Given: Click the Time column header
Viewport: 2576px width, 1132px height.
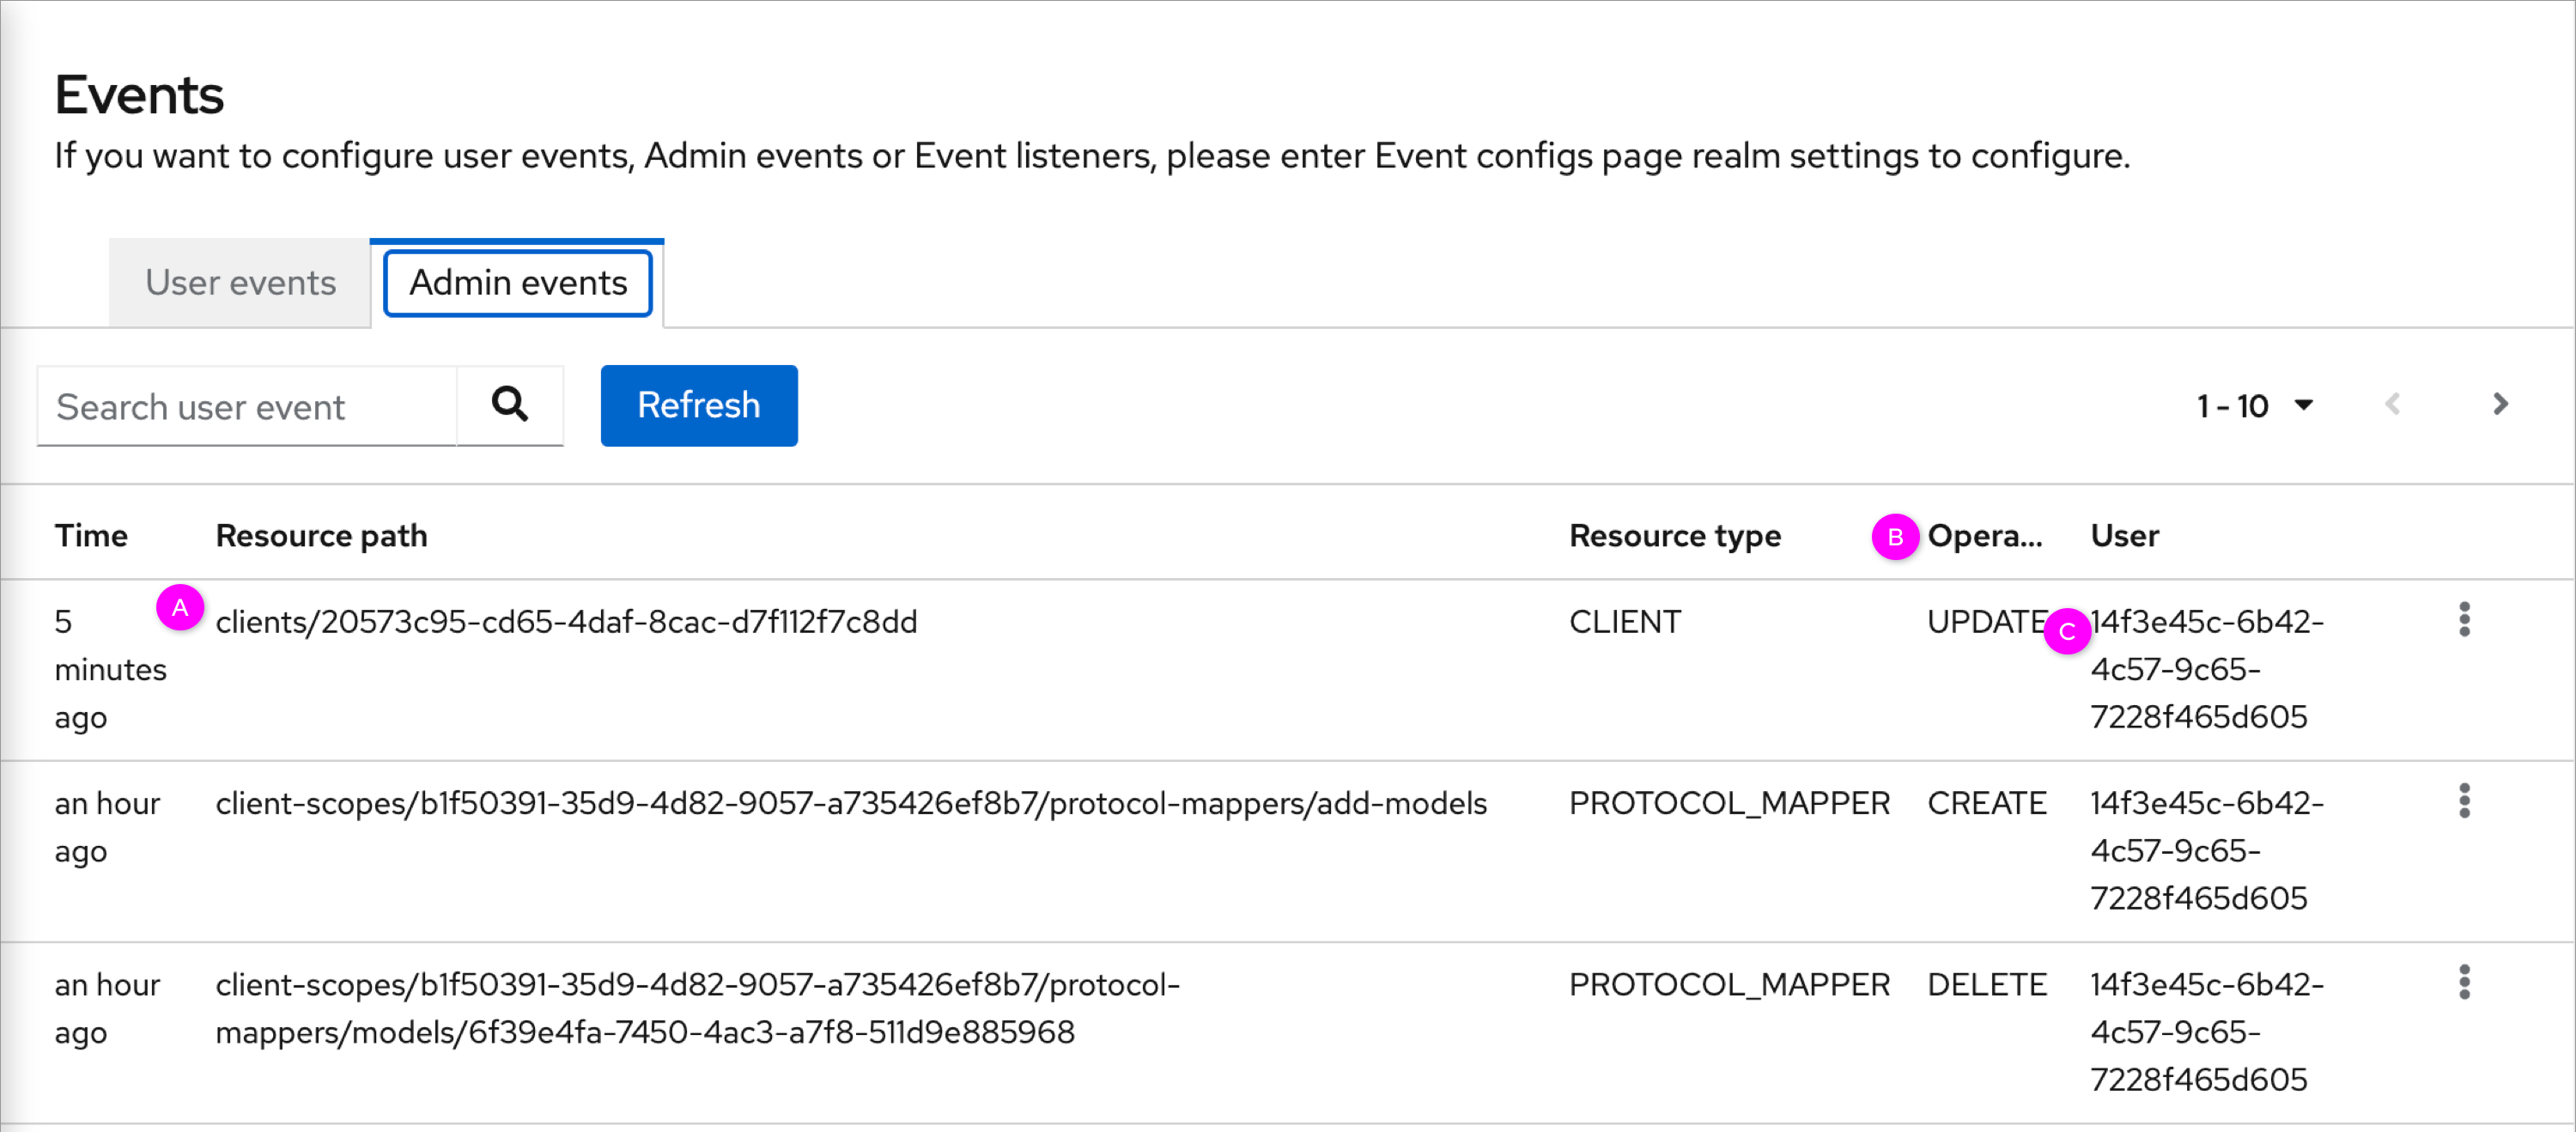Looking at the screenshot, I should point(91,536).
